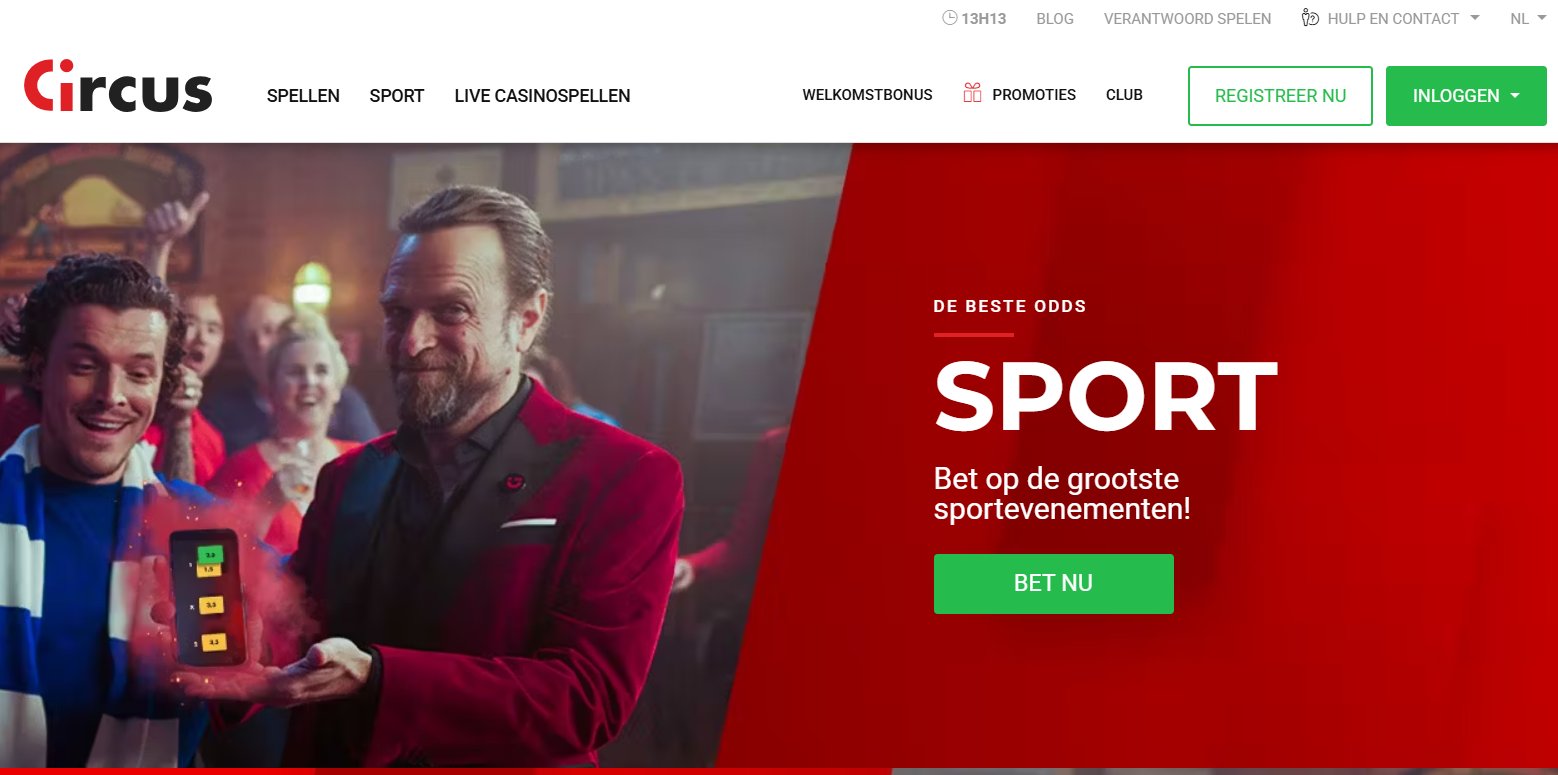Click the gift icon next to Promoties
The width and height of the screenshot is (1558, 775).
[972, 94]
